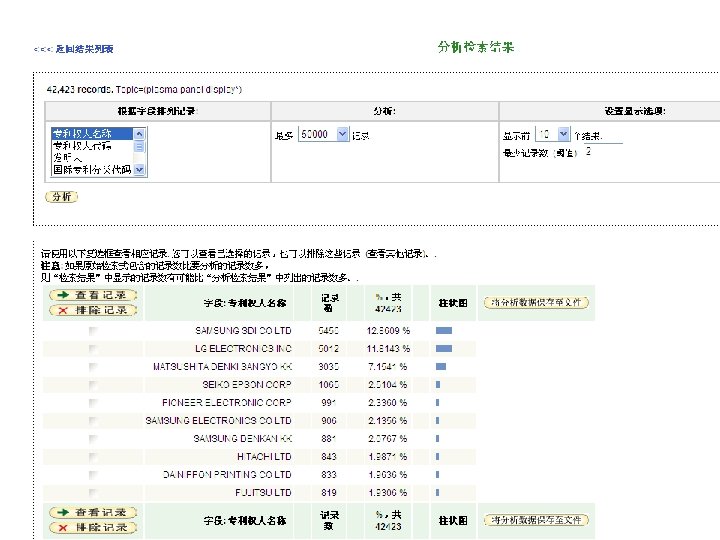Viewport: 720px width, 540px height.
Task: Check the DAINIPPON PRINTING CO LTD row checkbox
Action: [93, 474]
